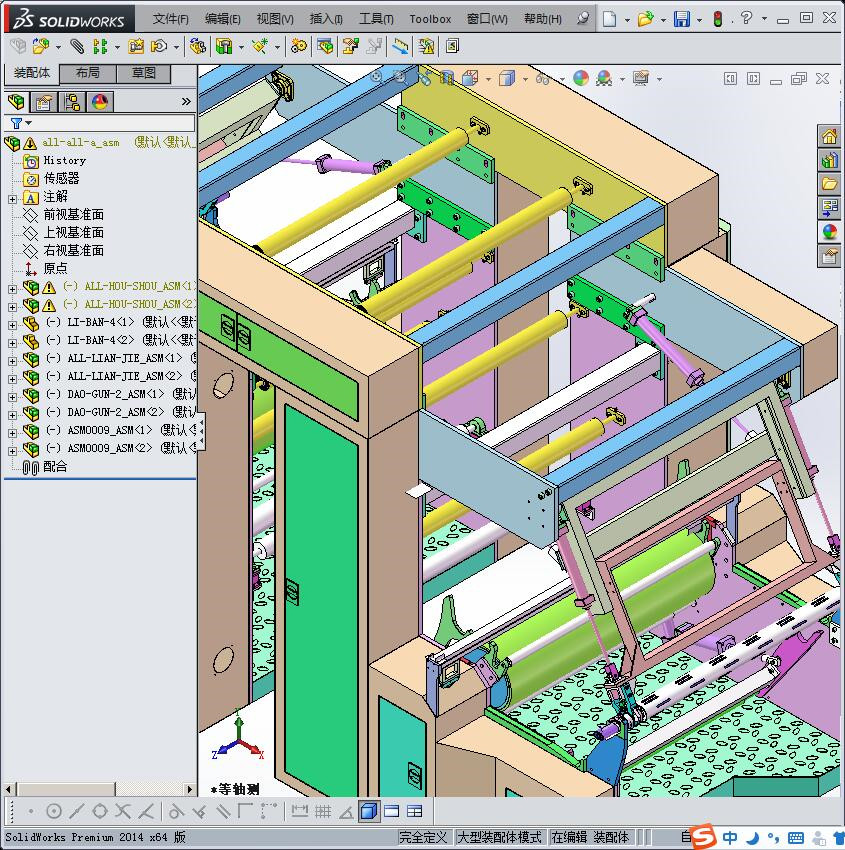Toggle Shaded With Edges blue cube button
Viewport: 845px width, 850px height.
tap(369, 812)
